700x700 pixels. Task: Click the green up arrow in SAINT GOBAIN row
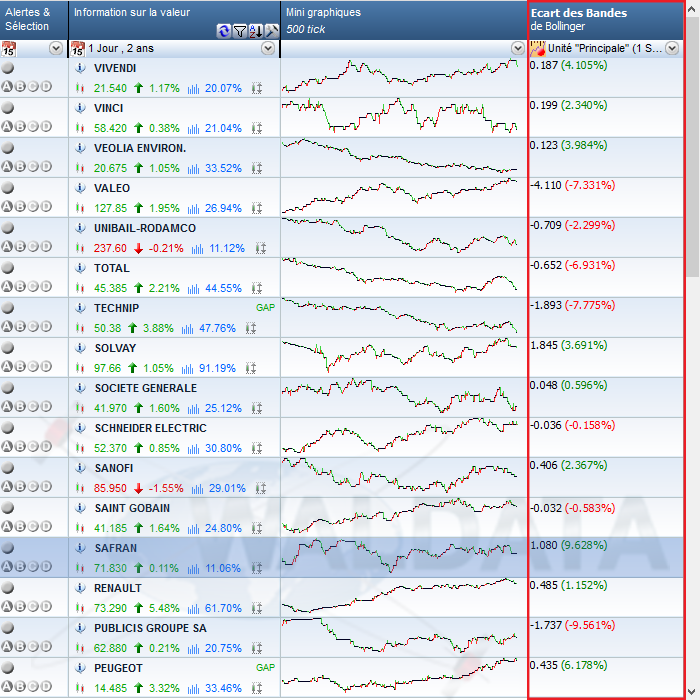tap(138, 528)
